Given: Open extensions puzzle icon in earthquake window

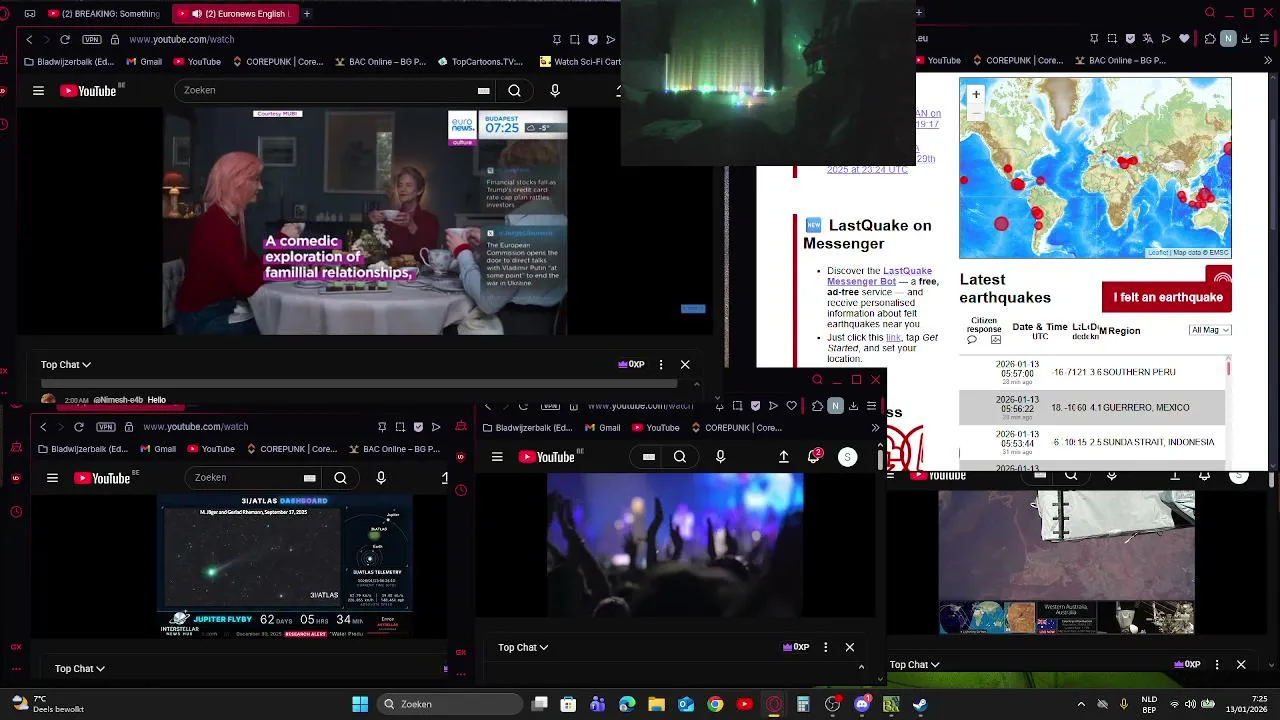Looking at the screenshot, I should [1209, 39].
